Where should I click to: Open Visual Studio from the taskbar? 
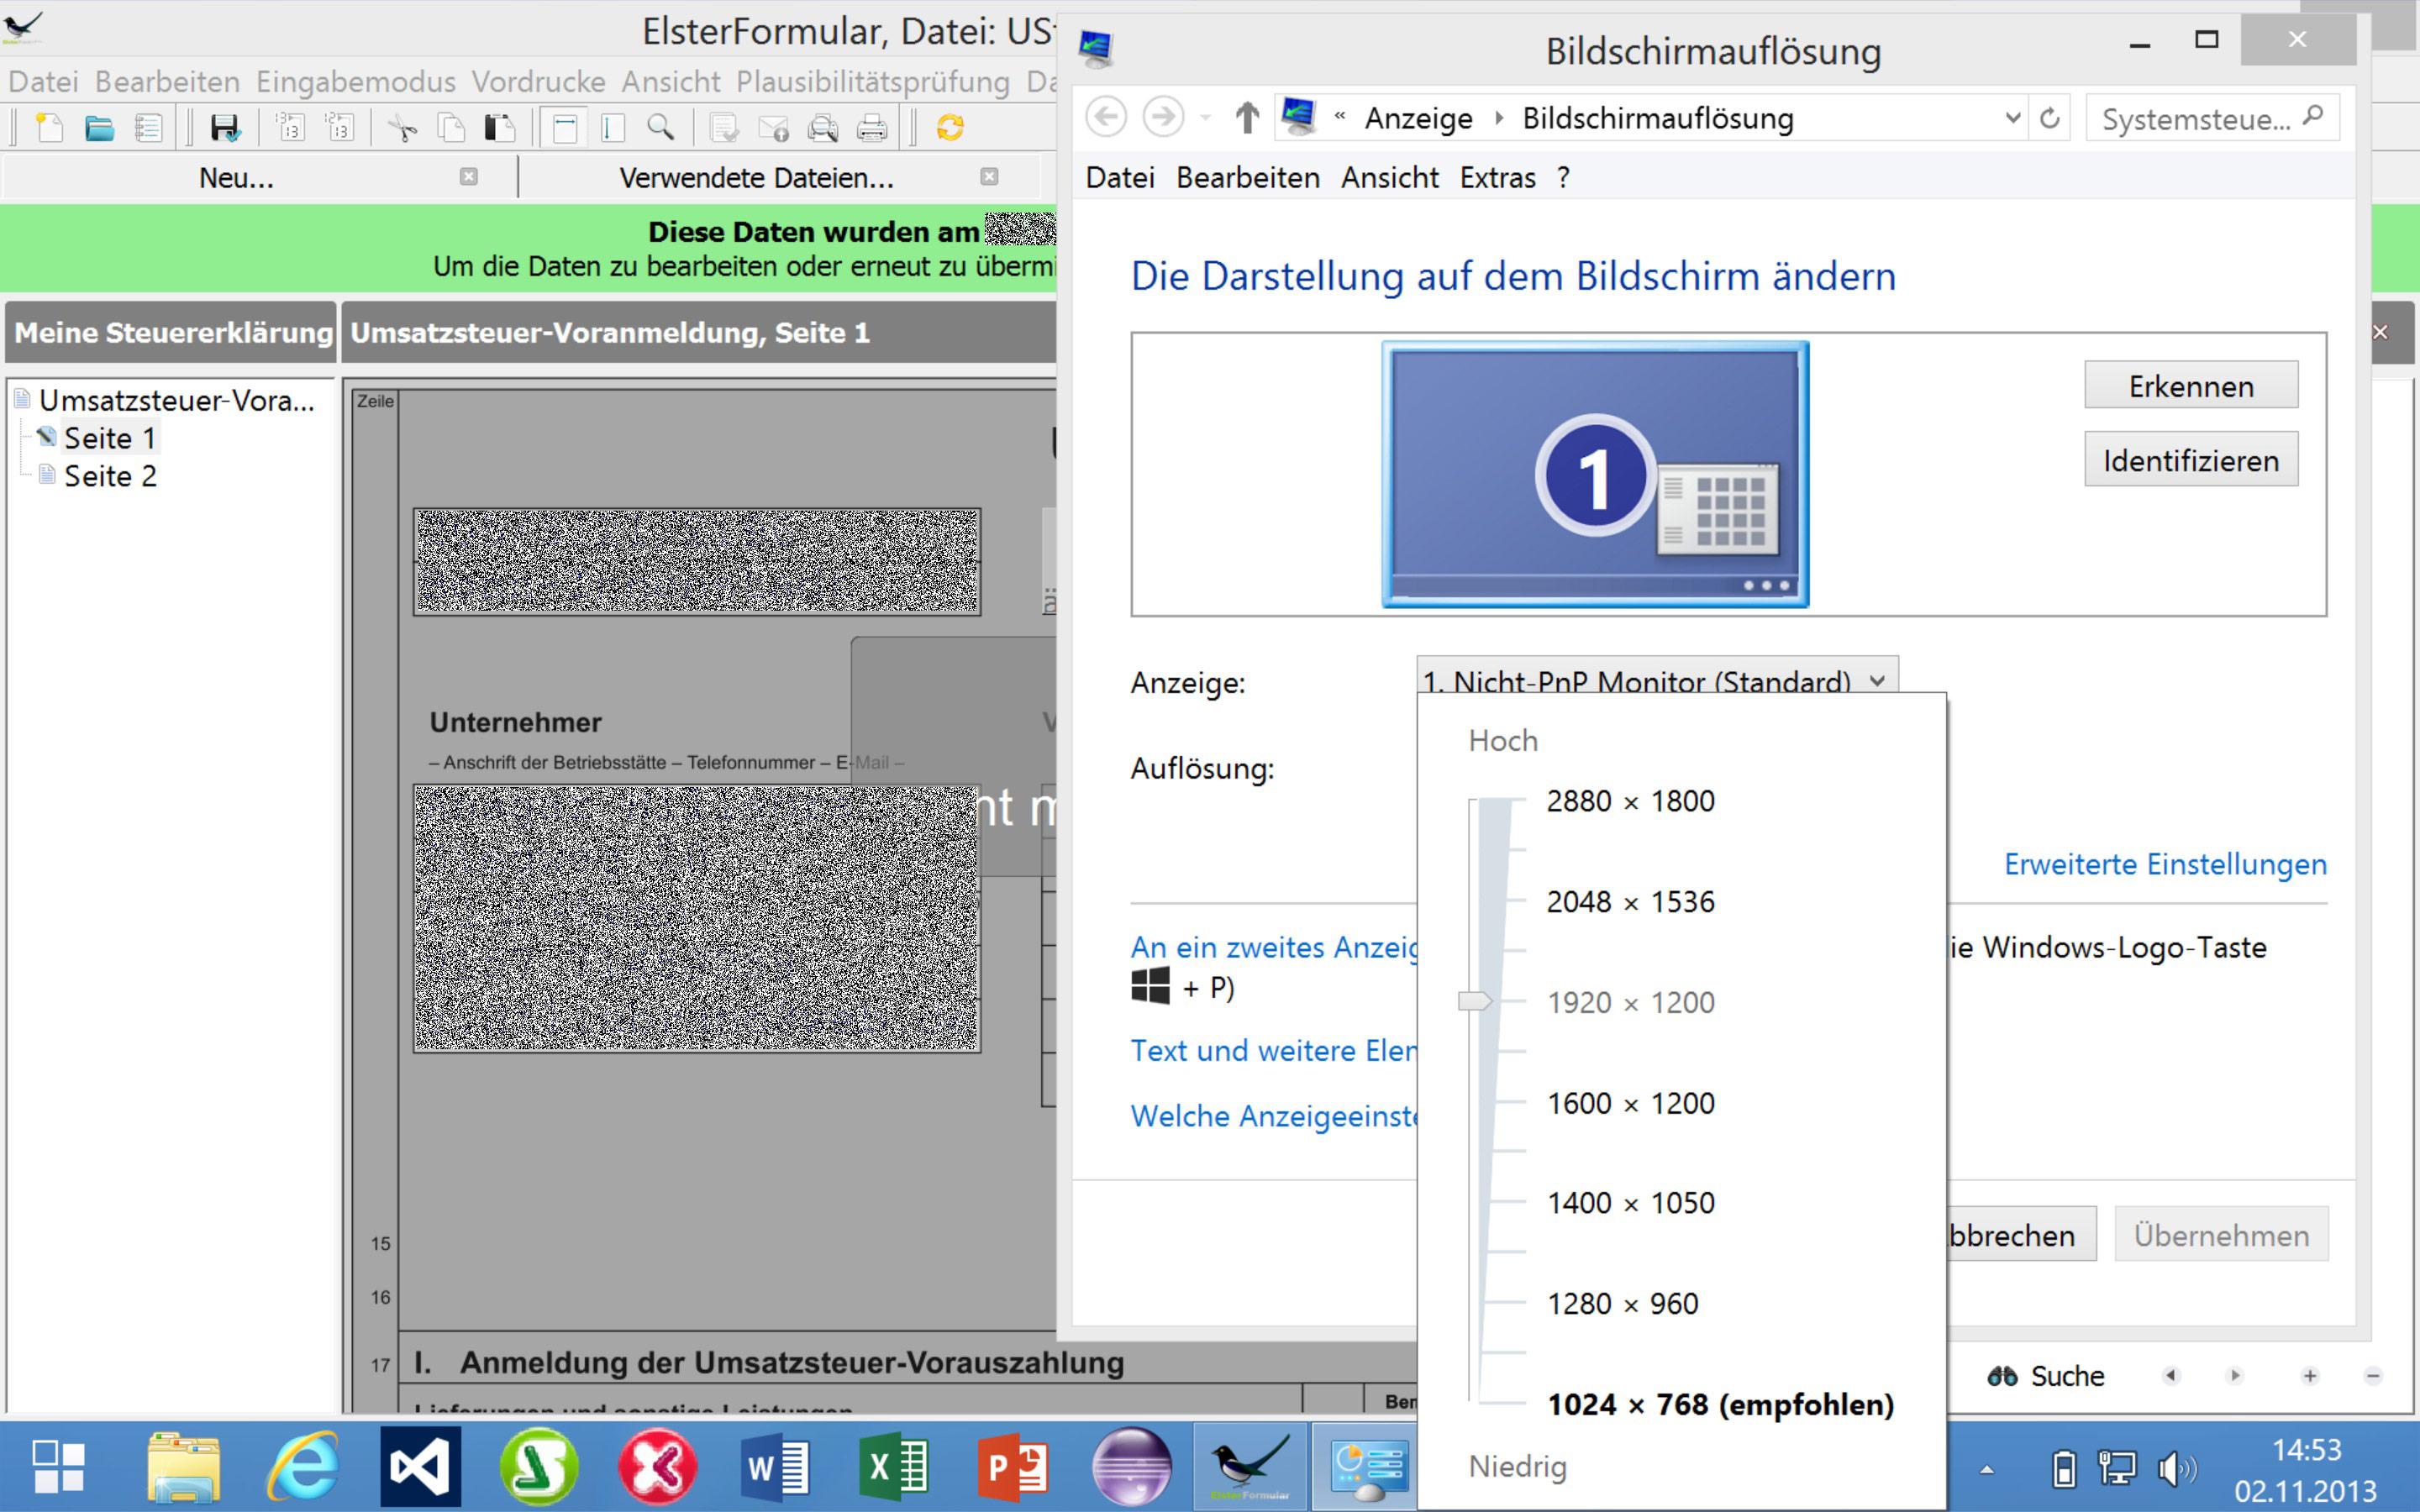[420, 1467]
